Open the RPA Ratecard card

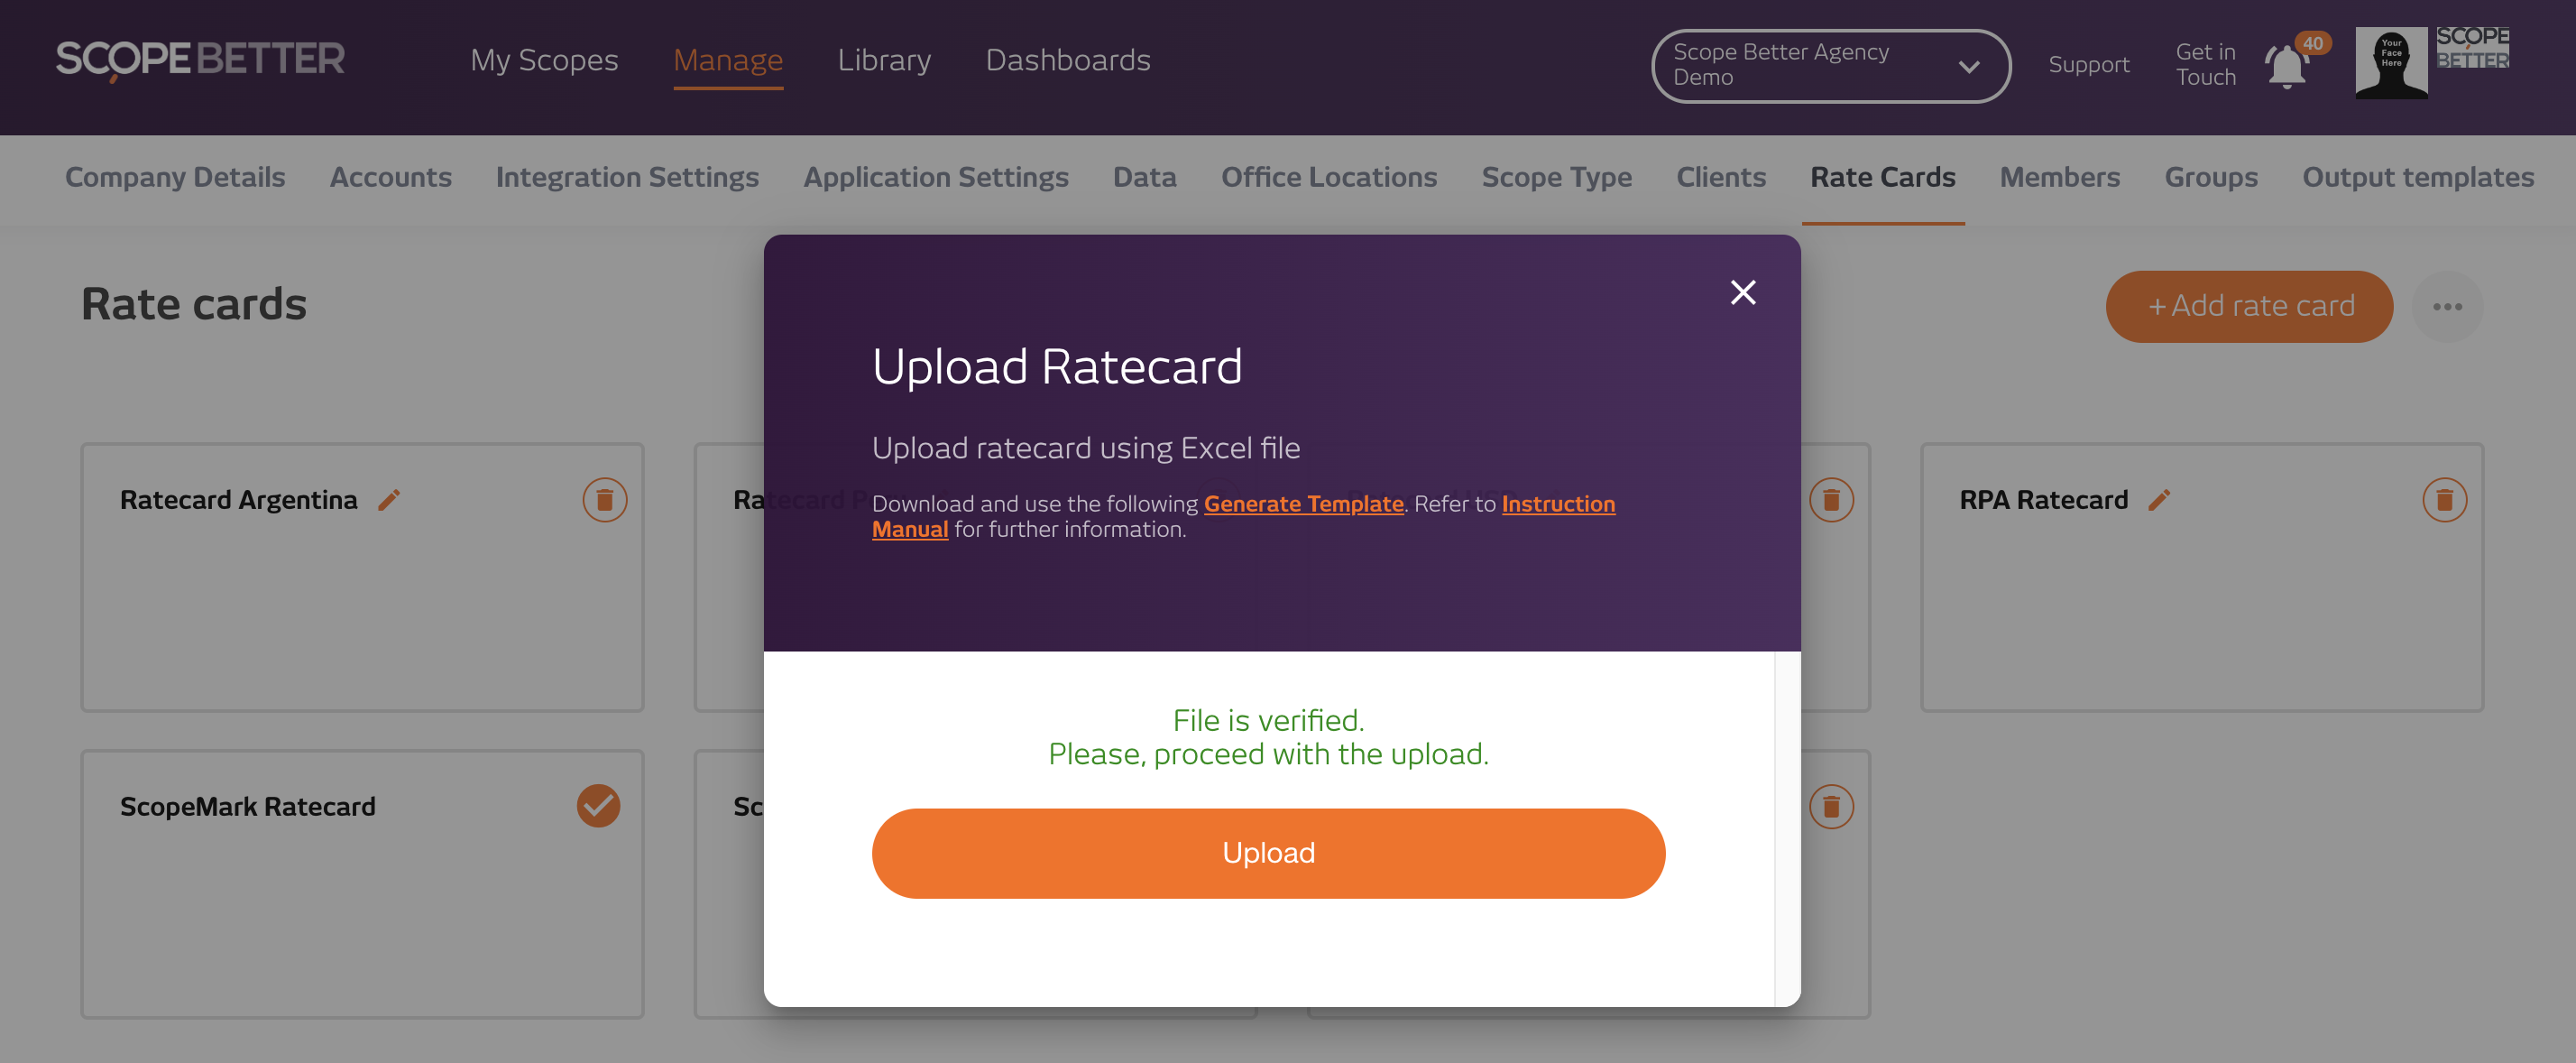(2202, 577)
